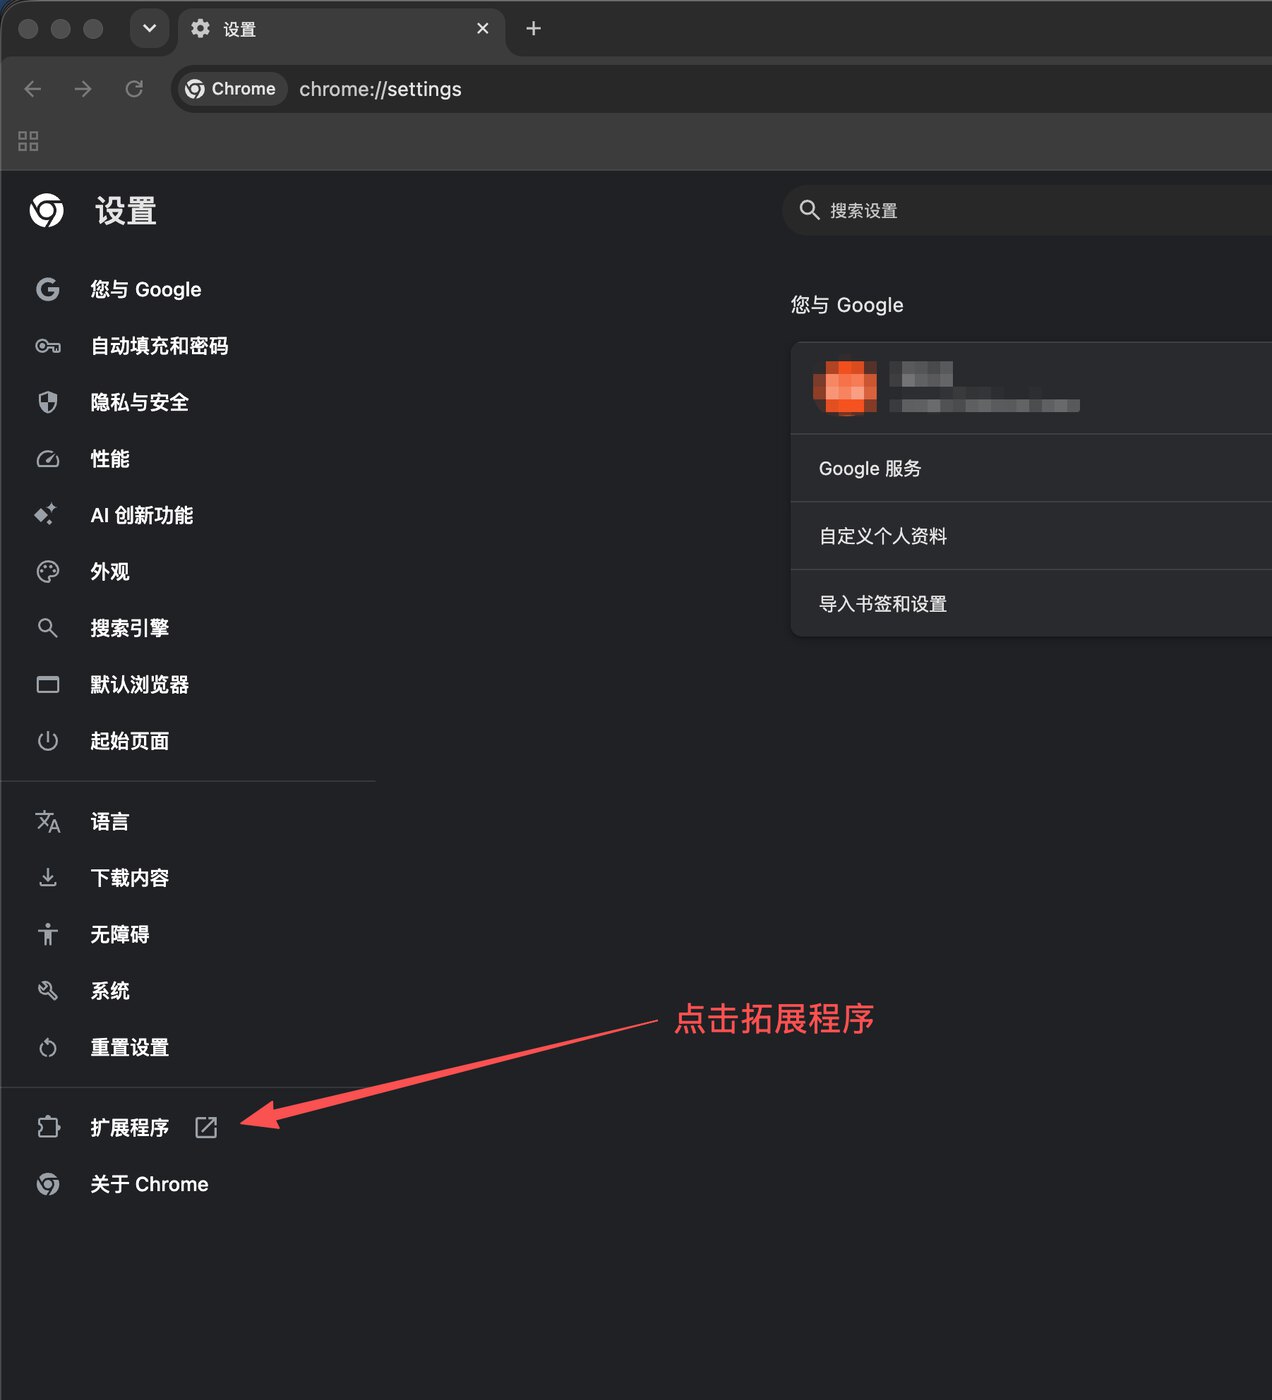Click the puzzle piece extensions icon
The image size is (1272, 1400).
click(48, 1128)
